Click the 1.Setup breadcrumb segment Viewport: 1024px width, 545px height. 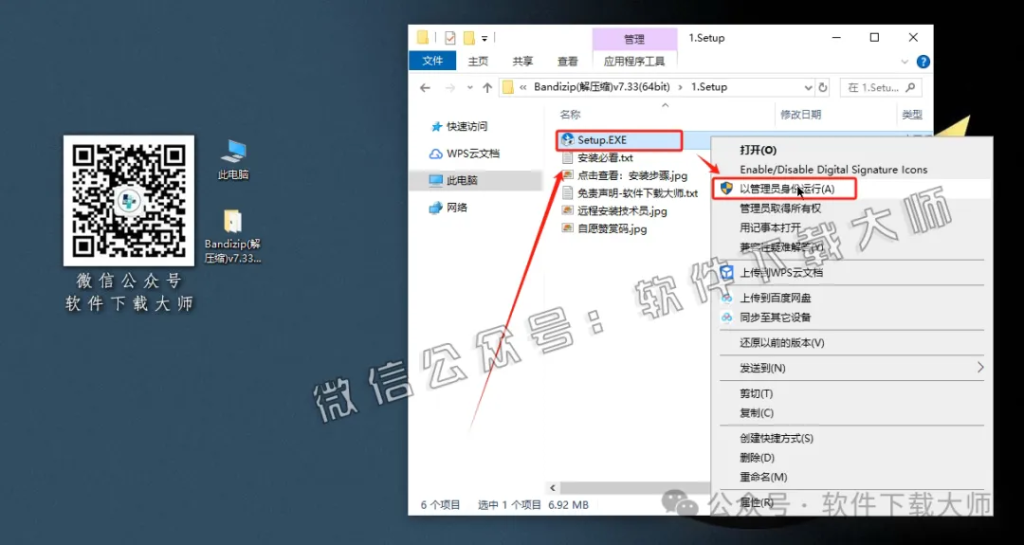(709, 87)
